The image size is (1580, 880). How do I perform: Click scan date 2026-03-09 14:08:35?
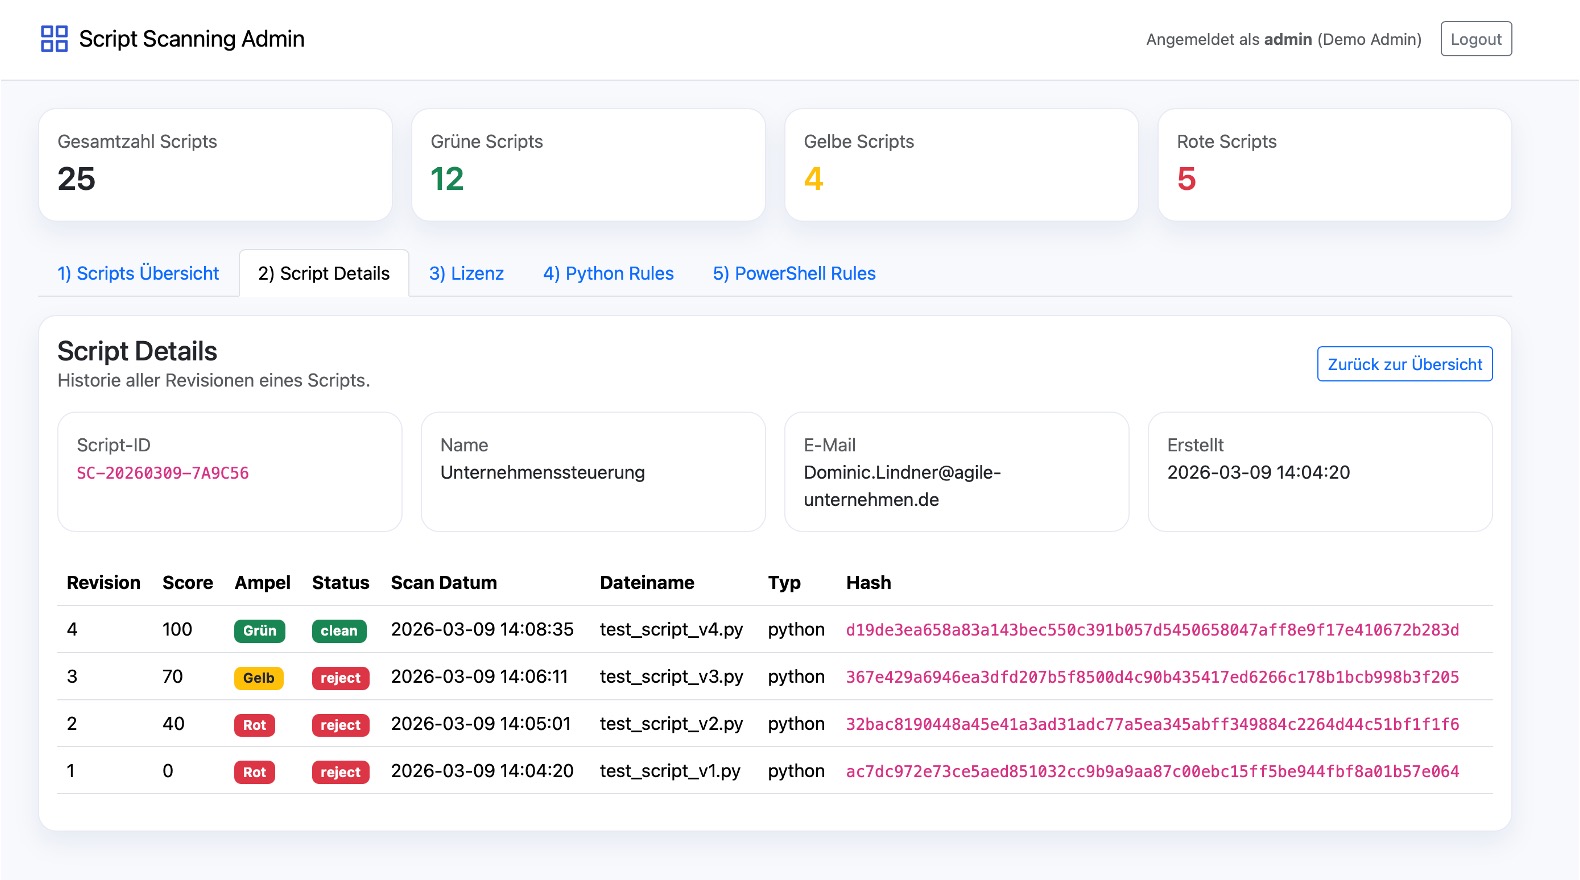point(482,629)
